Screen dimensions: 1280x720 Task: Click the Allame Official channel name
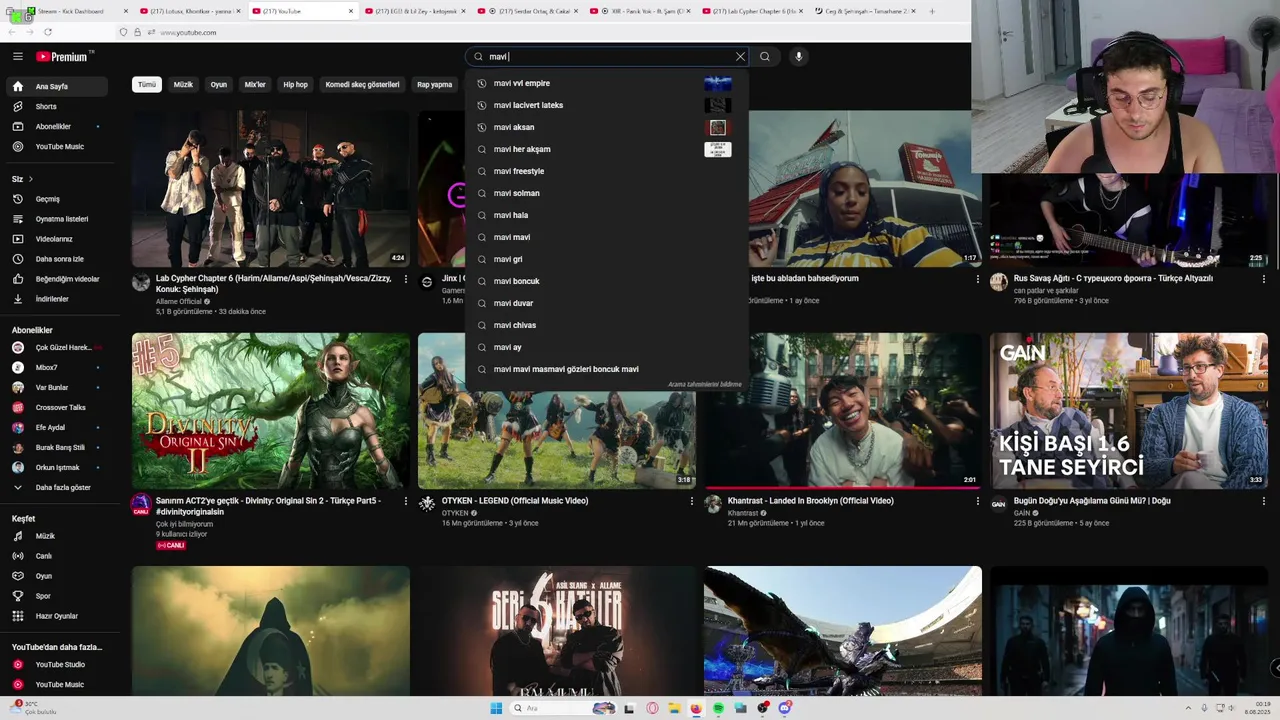click(x=179, y=302)
